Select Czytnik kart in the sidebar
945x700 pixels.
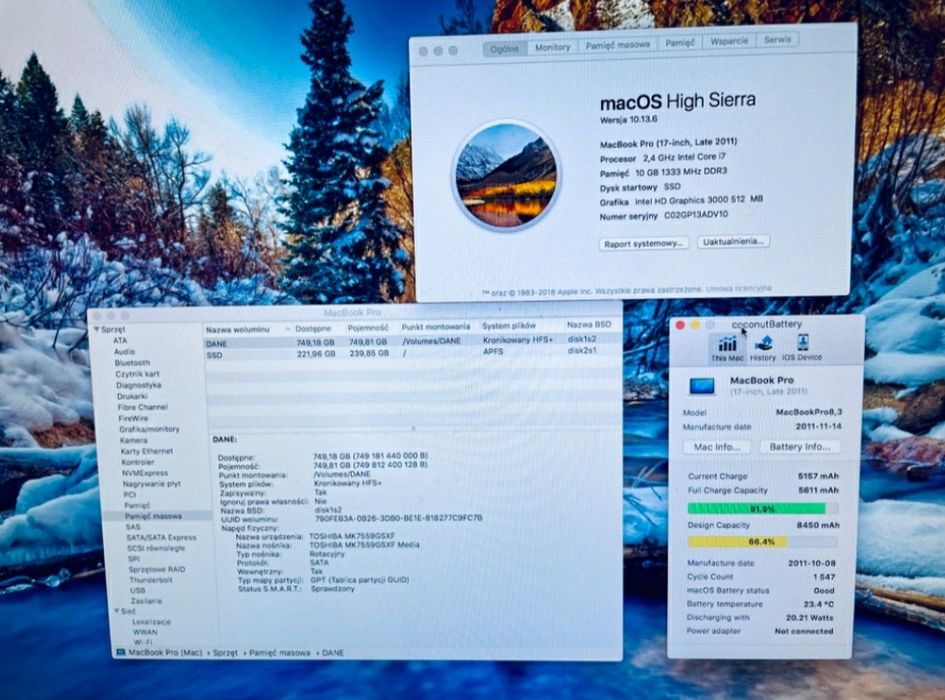coord(137,374)
